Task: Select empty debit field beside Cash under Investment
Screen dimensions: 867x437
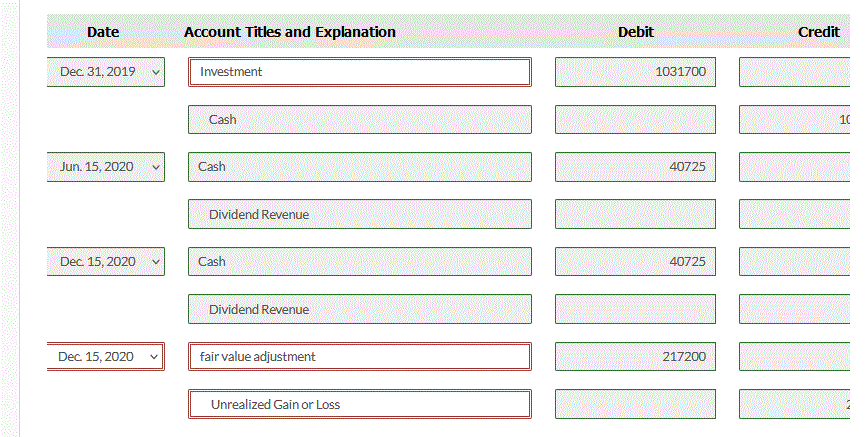Action: [x=635, y=120]
